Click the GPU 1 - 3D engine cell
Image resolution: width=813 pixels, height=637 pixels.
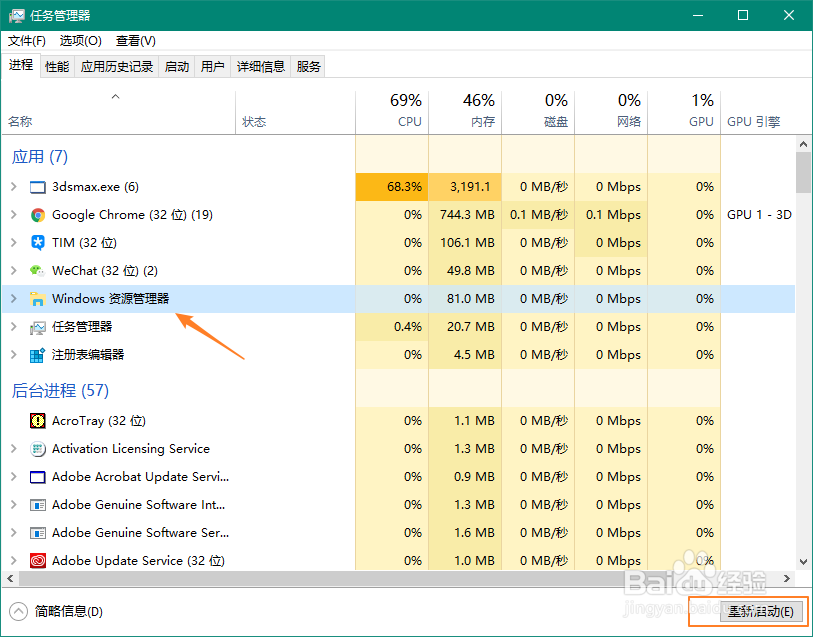tap(759, 215)
